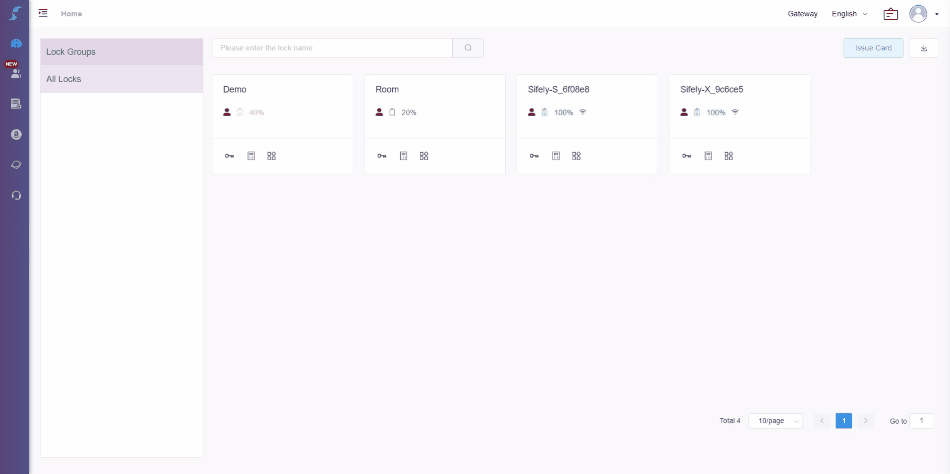Screen dimensions: 950x474
Task: Click the grid icon on Sifely-X_9c6ce5 card
Action: 729,156
